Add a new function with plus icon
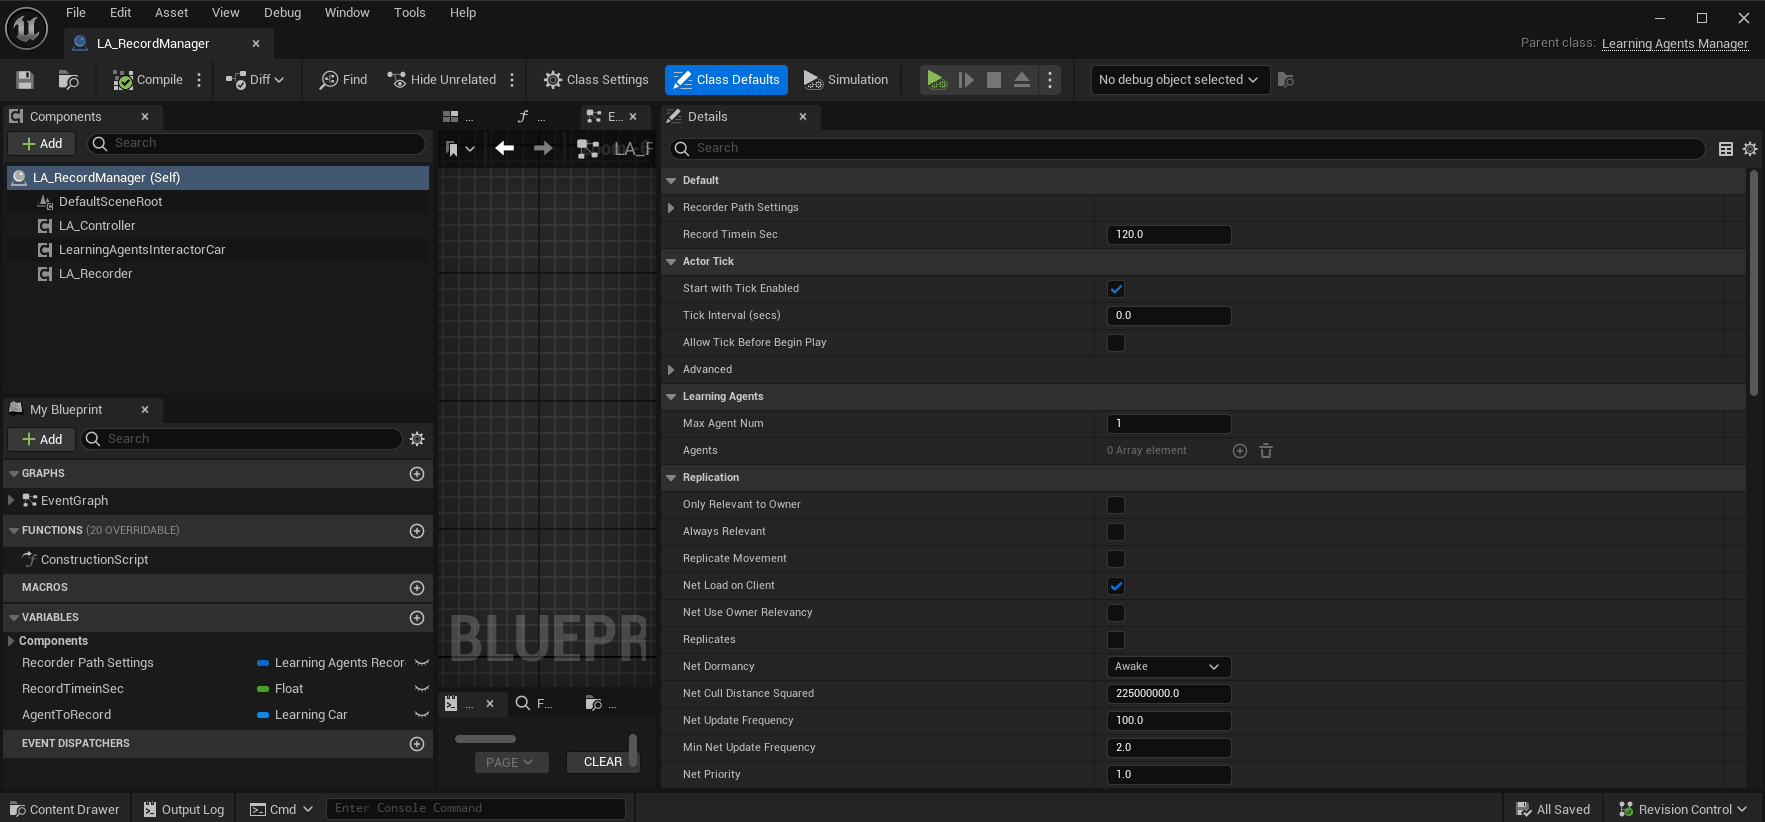The width and height of the screenshot is (1765, 822). [417, 531]
